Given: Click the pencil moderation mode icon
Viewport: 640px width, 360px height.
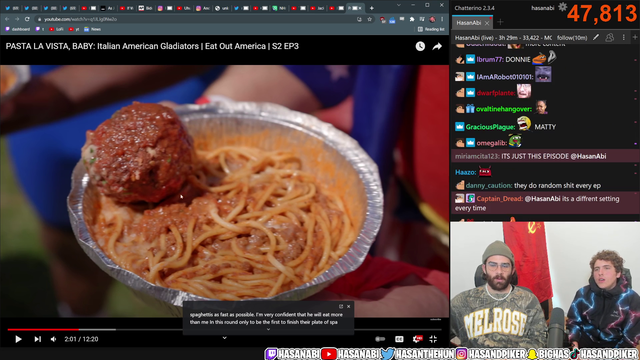Looking at the screenshot, I should pos(596,38).
